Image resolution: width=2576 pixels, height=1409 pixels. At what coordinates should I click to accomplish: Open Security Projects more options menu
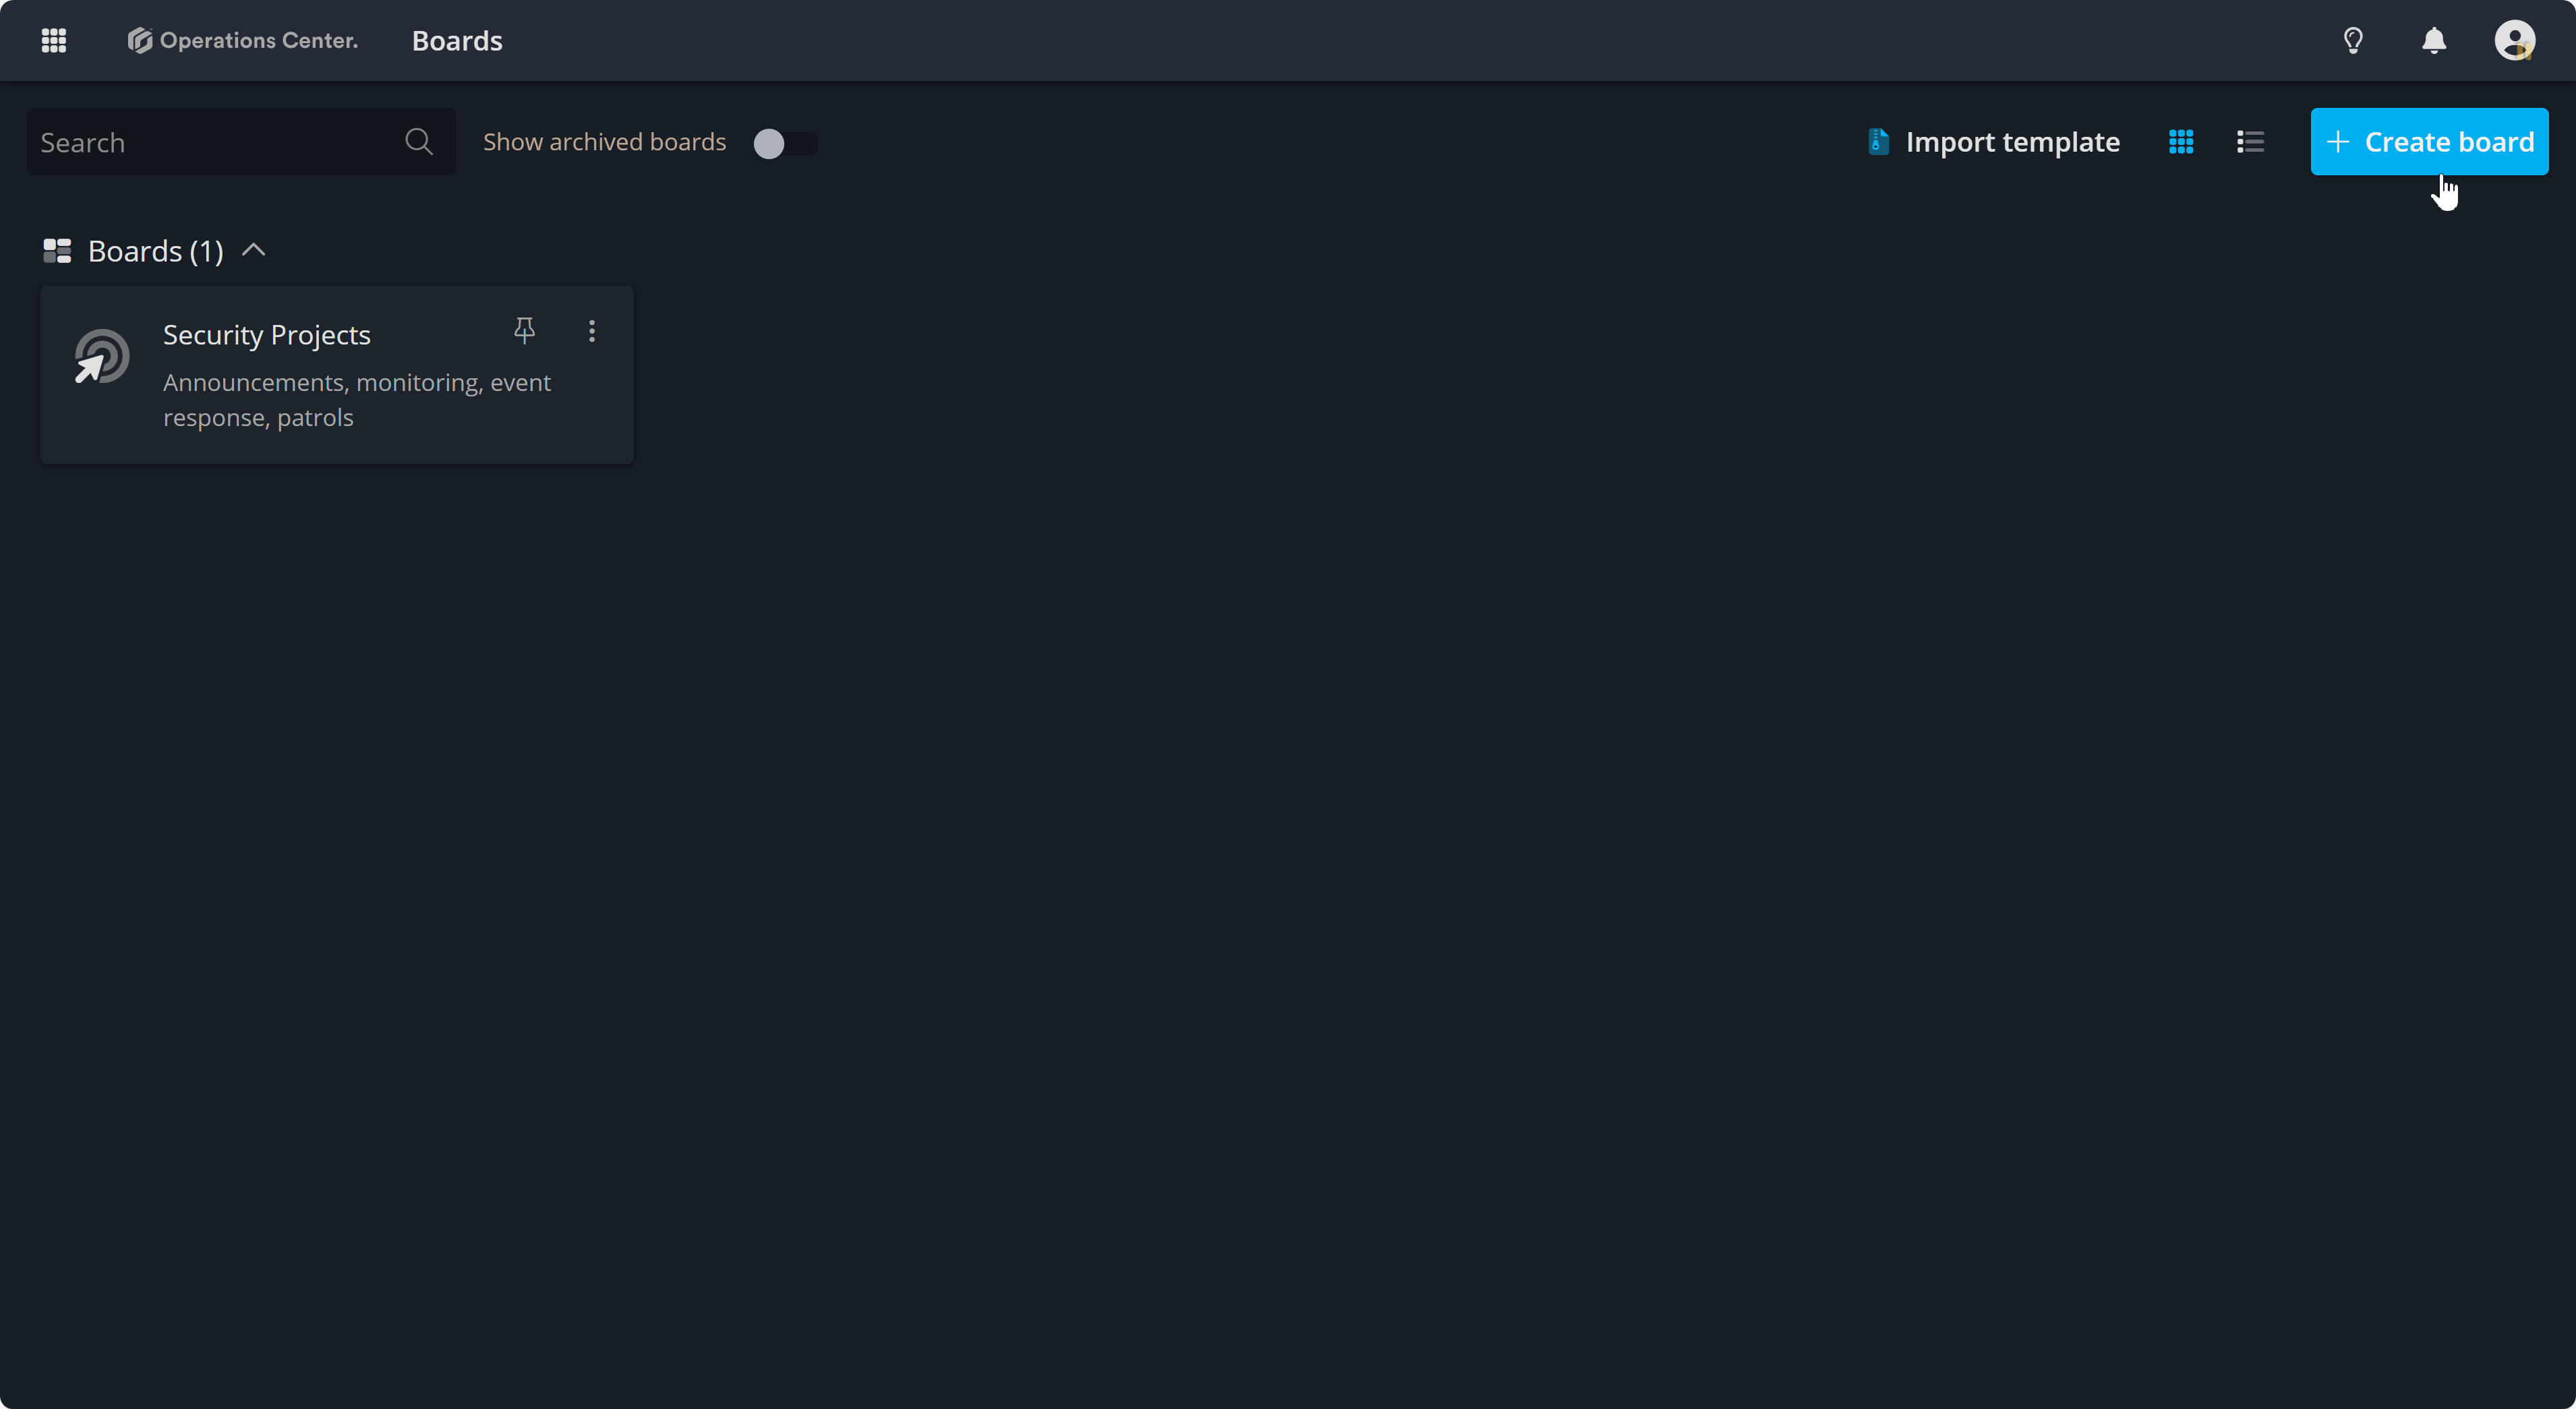click(x=592, y=331)
